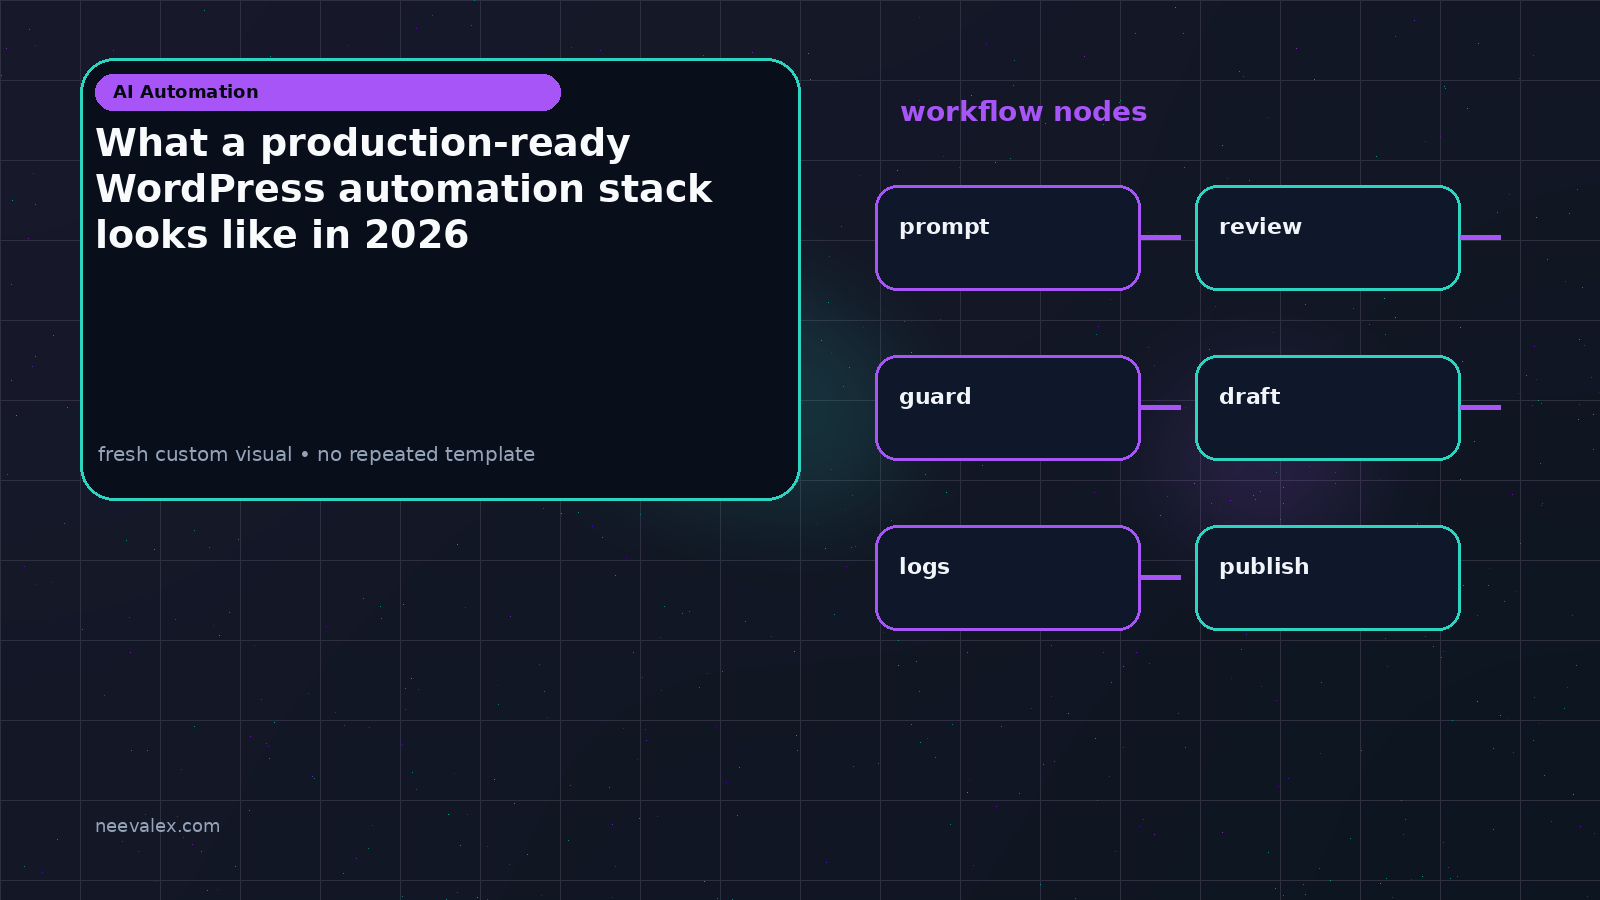Open the draft workflow node
Screen dimensions: 1600x900
(1328, 408)
